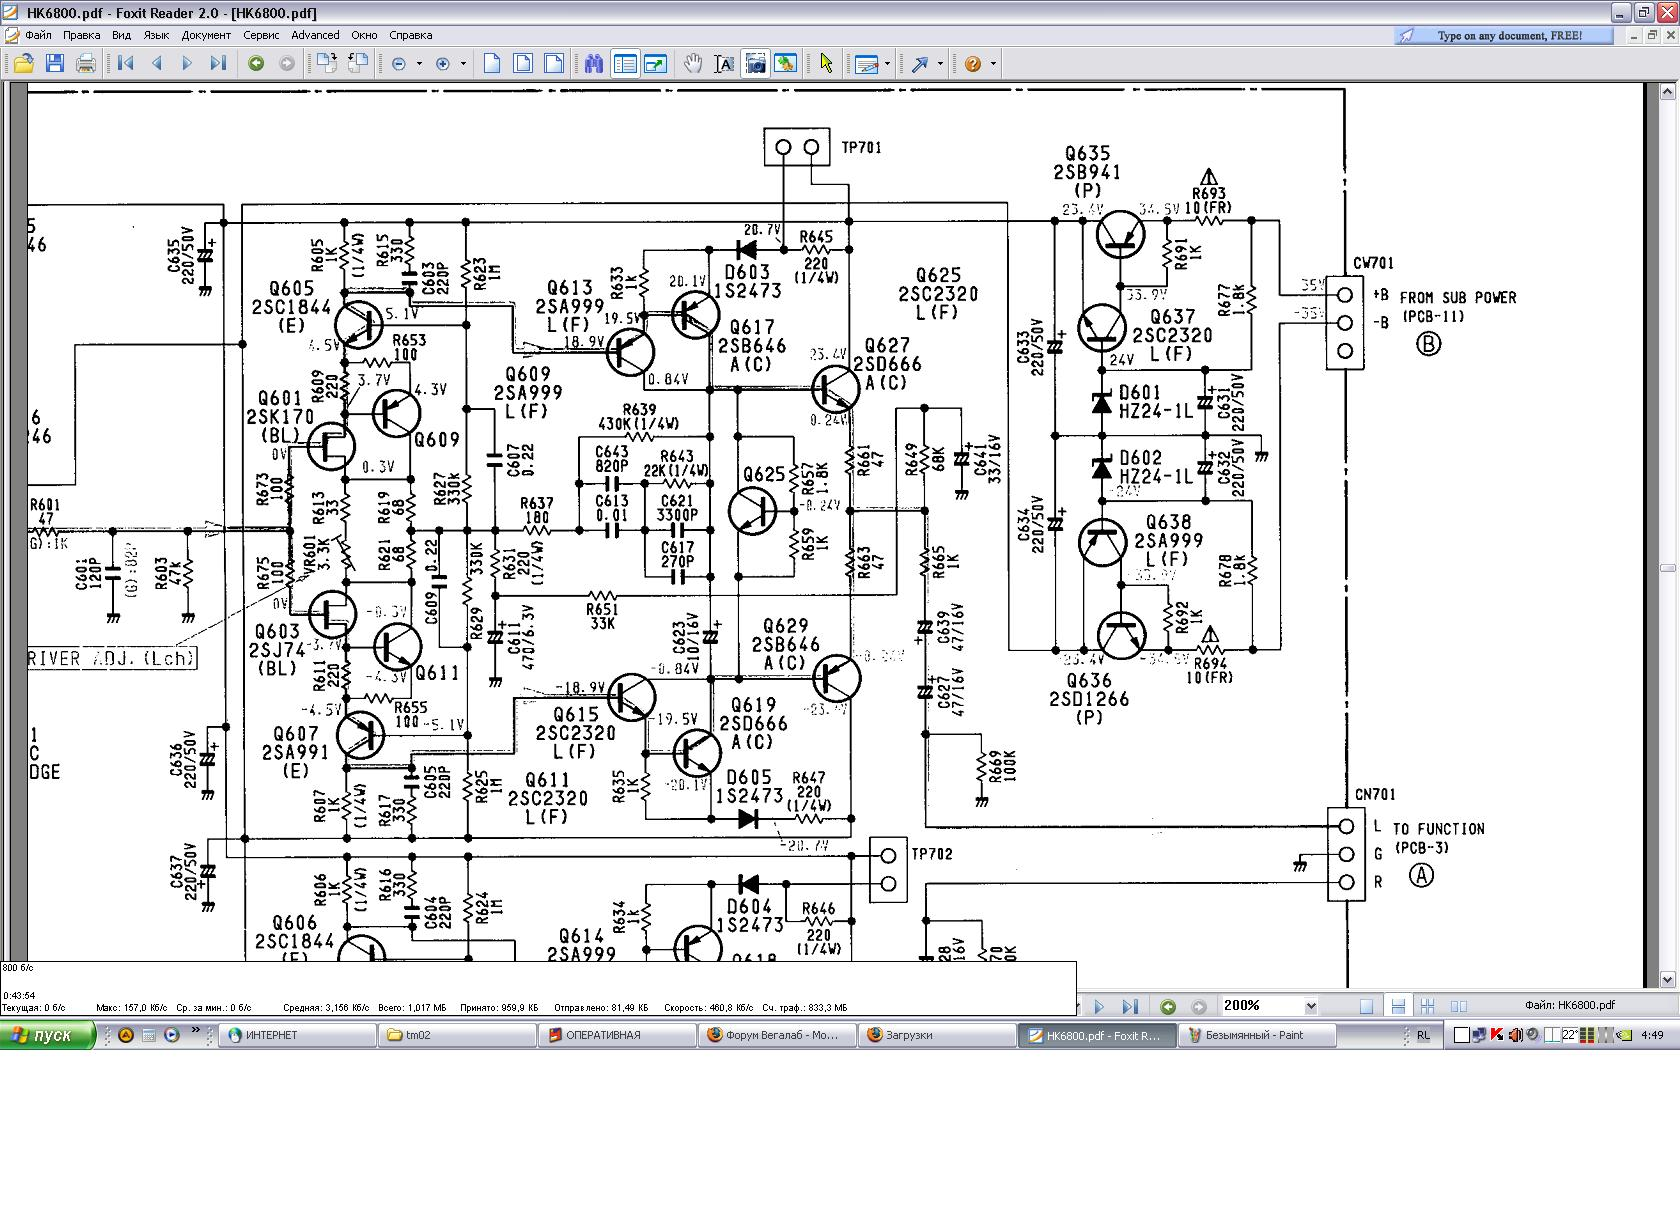Click next page arrow in bottom status bar
This screenshot has height=1224, width=1680.
pyautogui.click(x=1099, y=1007)
